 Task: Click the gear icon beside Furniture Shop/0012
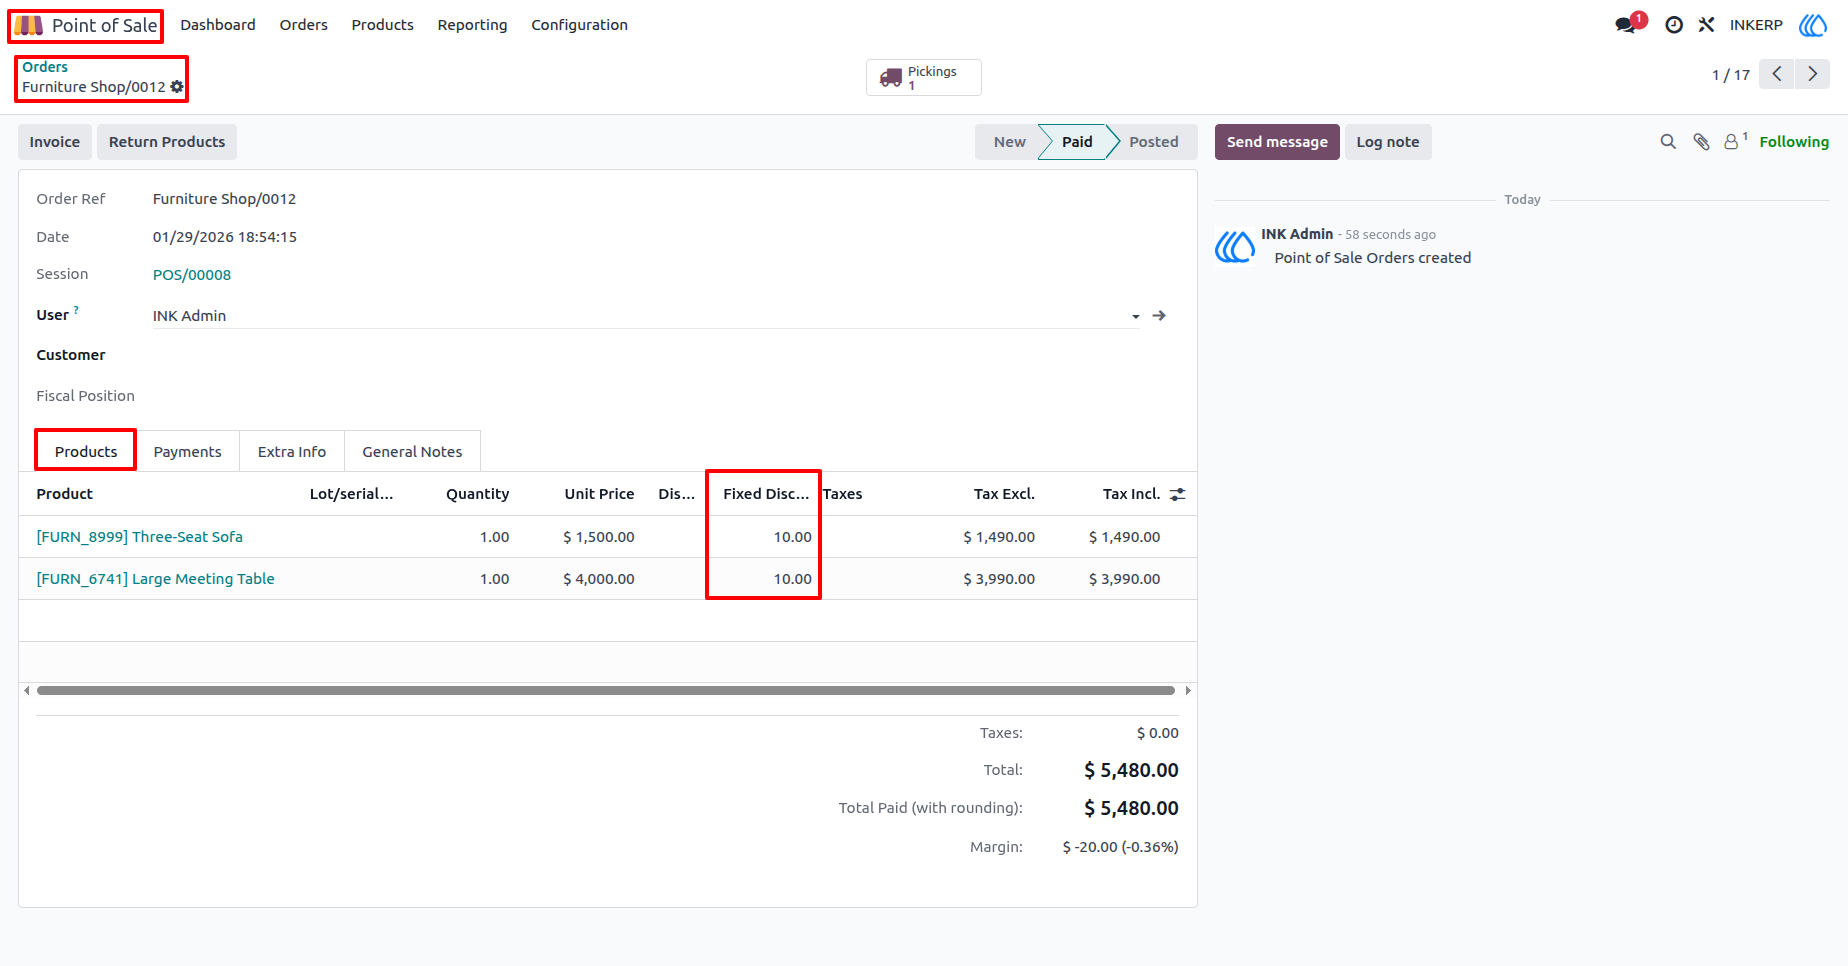pos(177,87)
